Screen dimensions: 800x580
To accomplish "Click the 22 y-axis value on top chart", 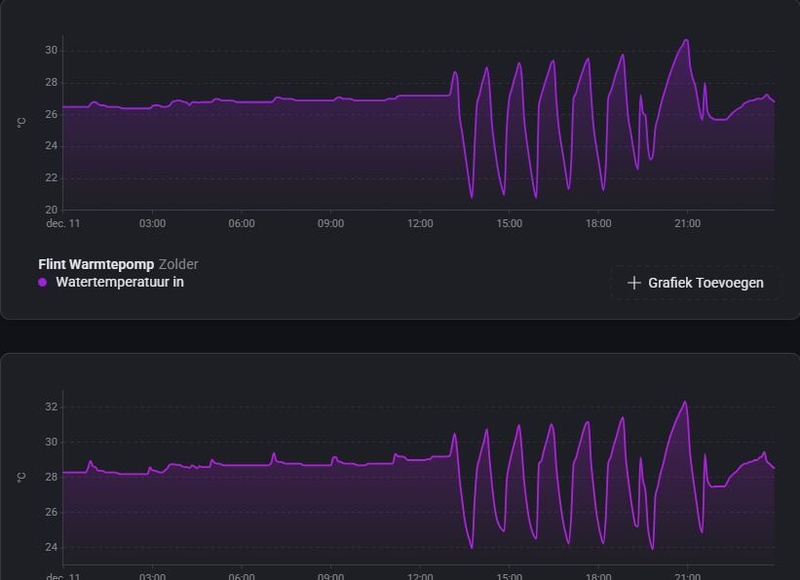I will pyautogui.click(x=51, y=178).
